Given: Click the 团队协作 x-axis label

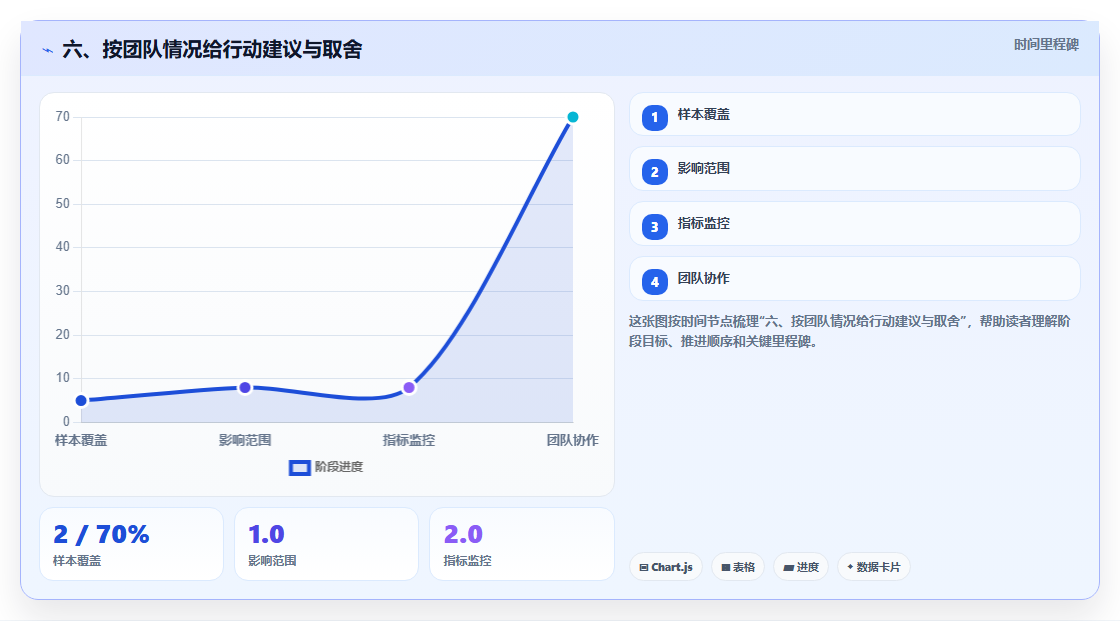Looking at the screenshot, I should [573, 440].
